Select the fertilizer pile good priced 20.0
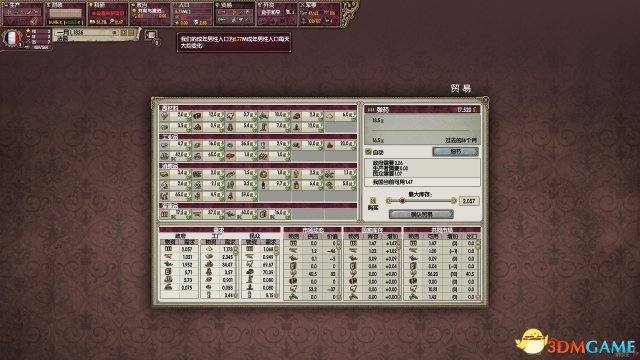The width and height of the screenshot is (640, 360). coord(341,144)
